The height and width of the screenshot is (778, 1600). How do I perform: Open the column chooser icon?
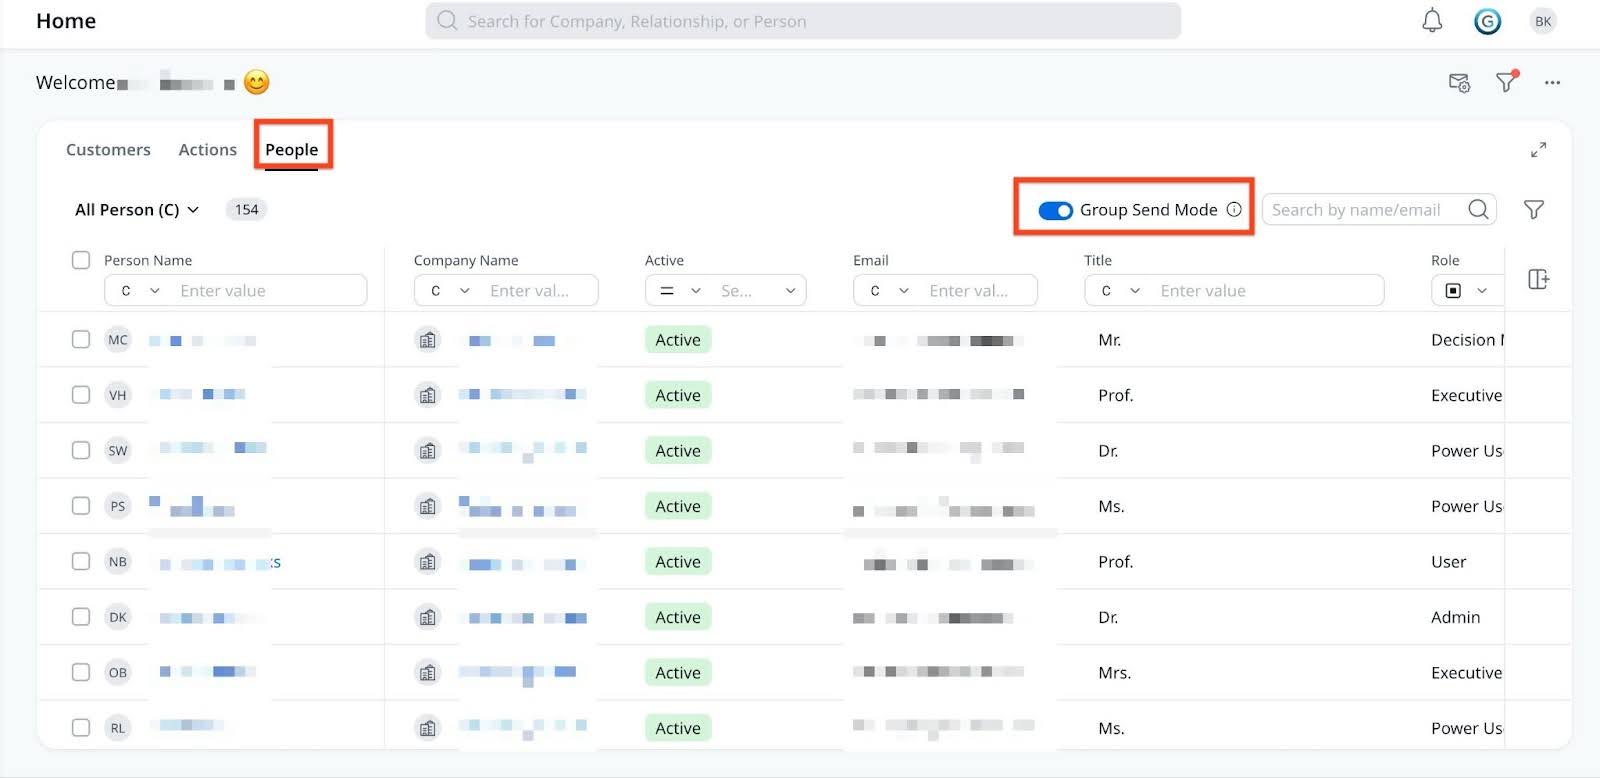pos(1538,279)
